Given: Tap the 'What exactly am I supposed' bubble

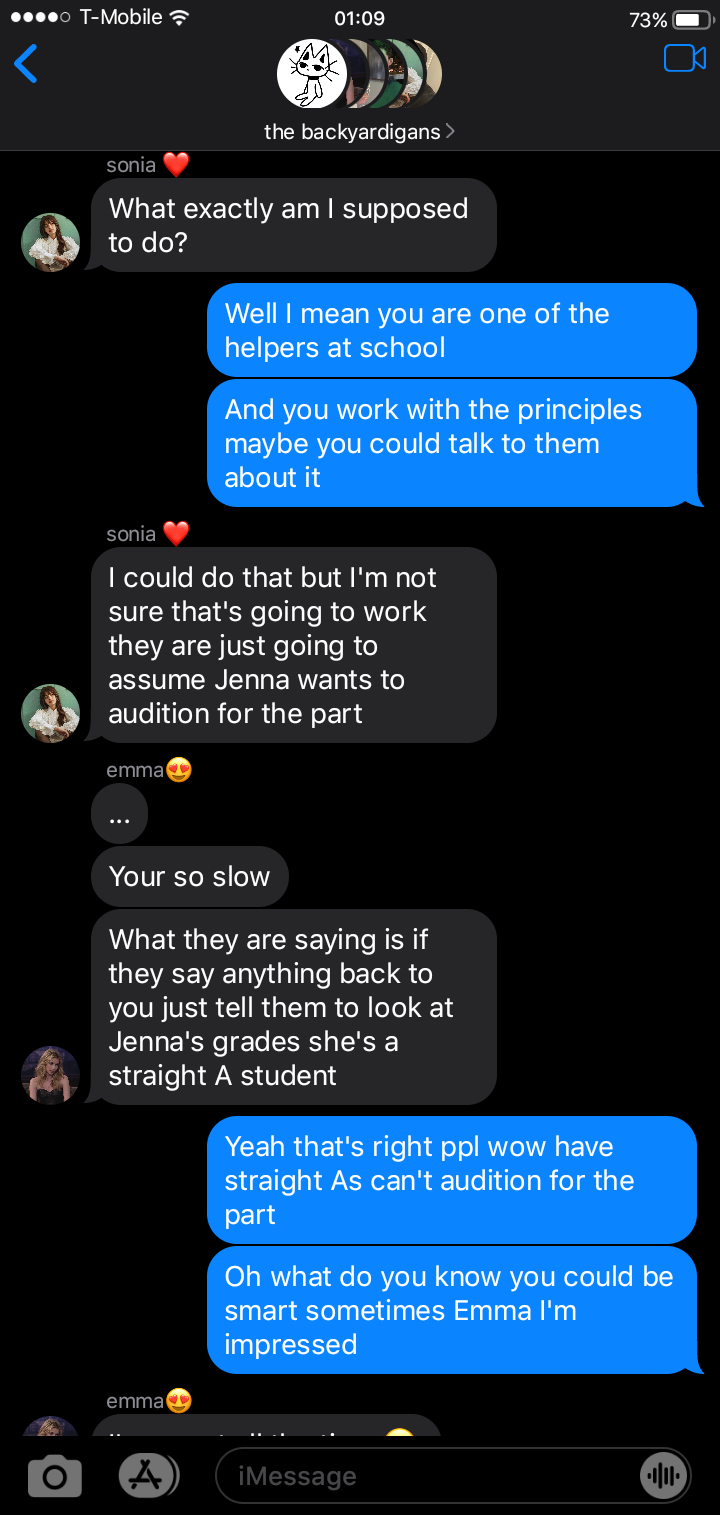Looking at the screenshot, I should (x=293, y=225).
